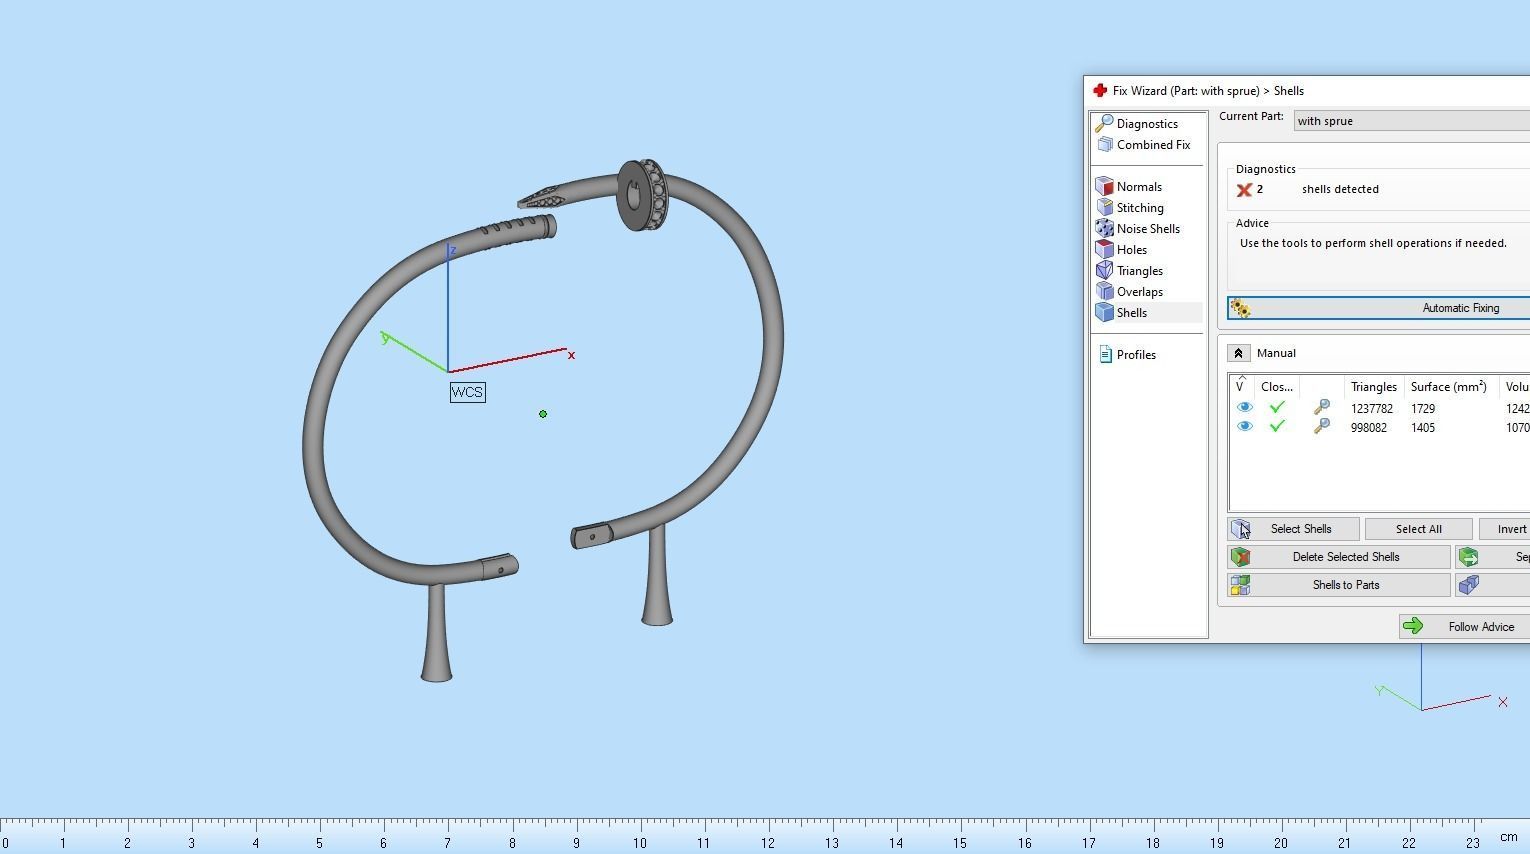The width and height of the screenshot is (1530, 854).
Task: Hide the shell with 998082 triangles
Action: (x=1244, y=427)
